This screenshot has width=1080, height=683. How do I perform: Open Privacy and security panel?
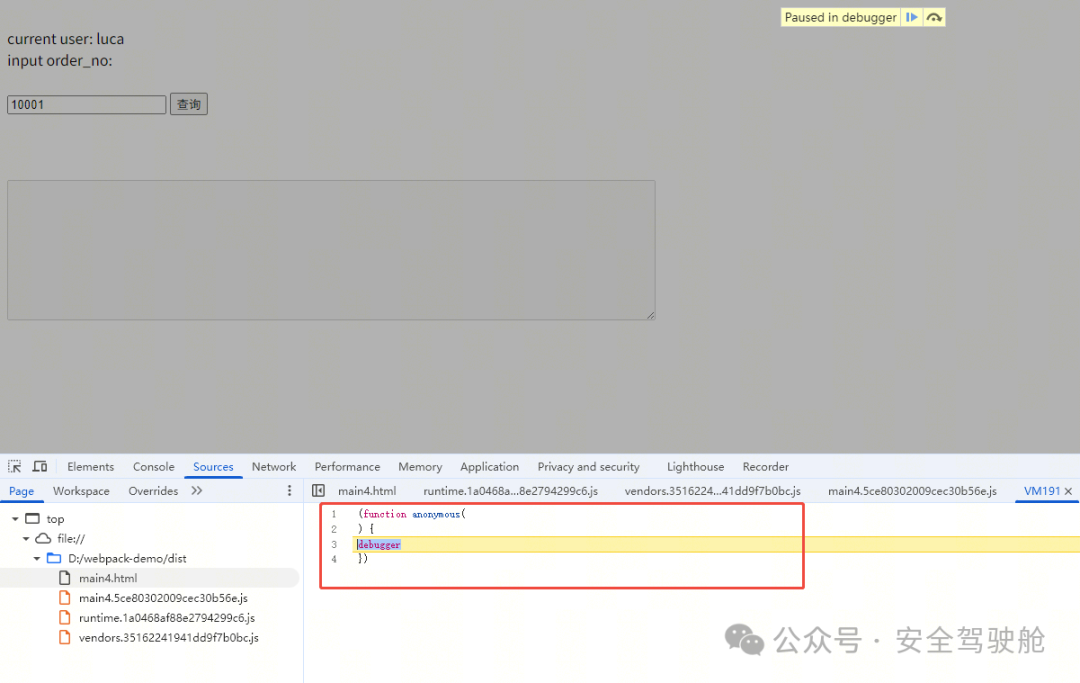pos(588,466)
